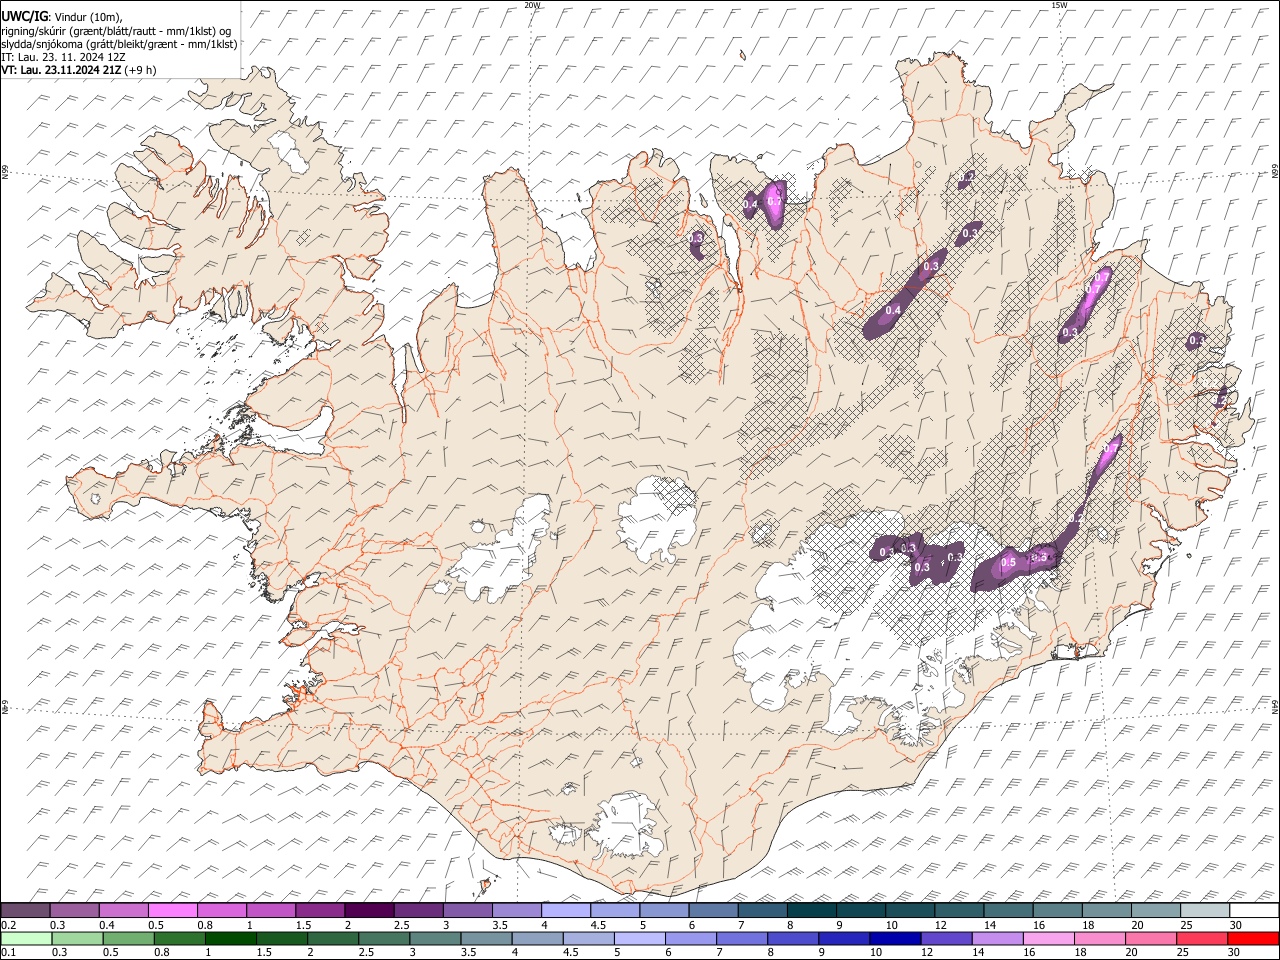Pick upper-row white swatch after 30
The image size is (1280, 960).
point(1254,910)
